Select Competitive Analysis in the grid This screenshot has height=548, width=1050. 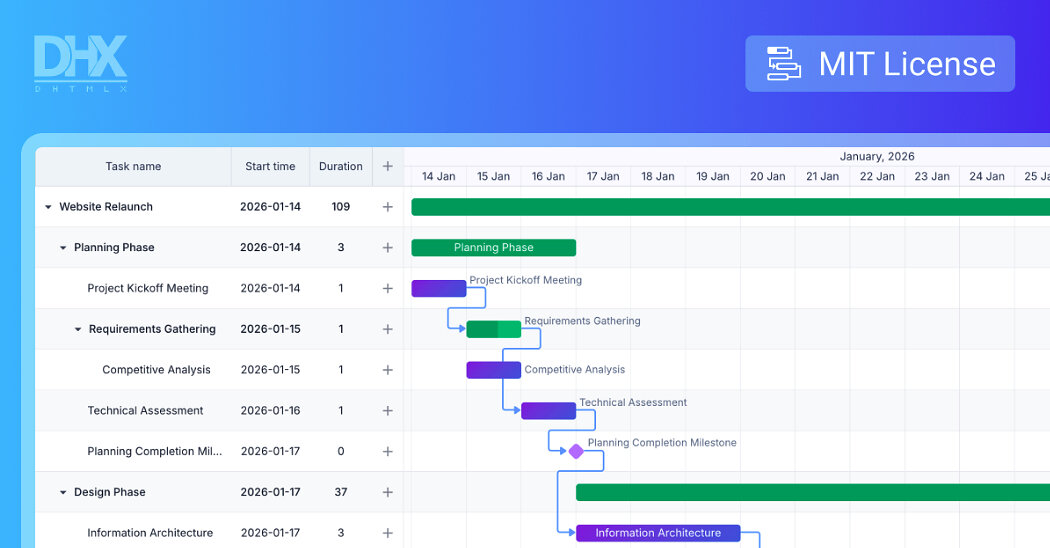[156, 370]
